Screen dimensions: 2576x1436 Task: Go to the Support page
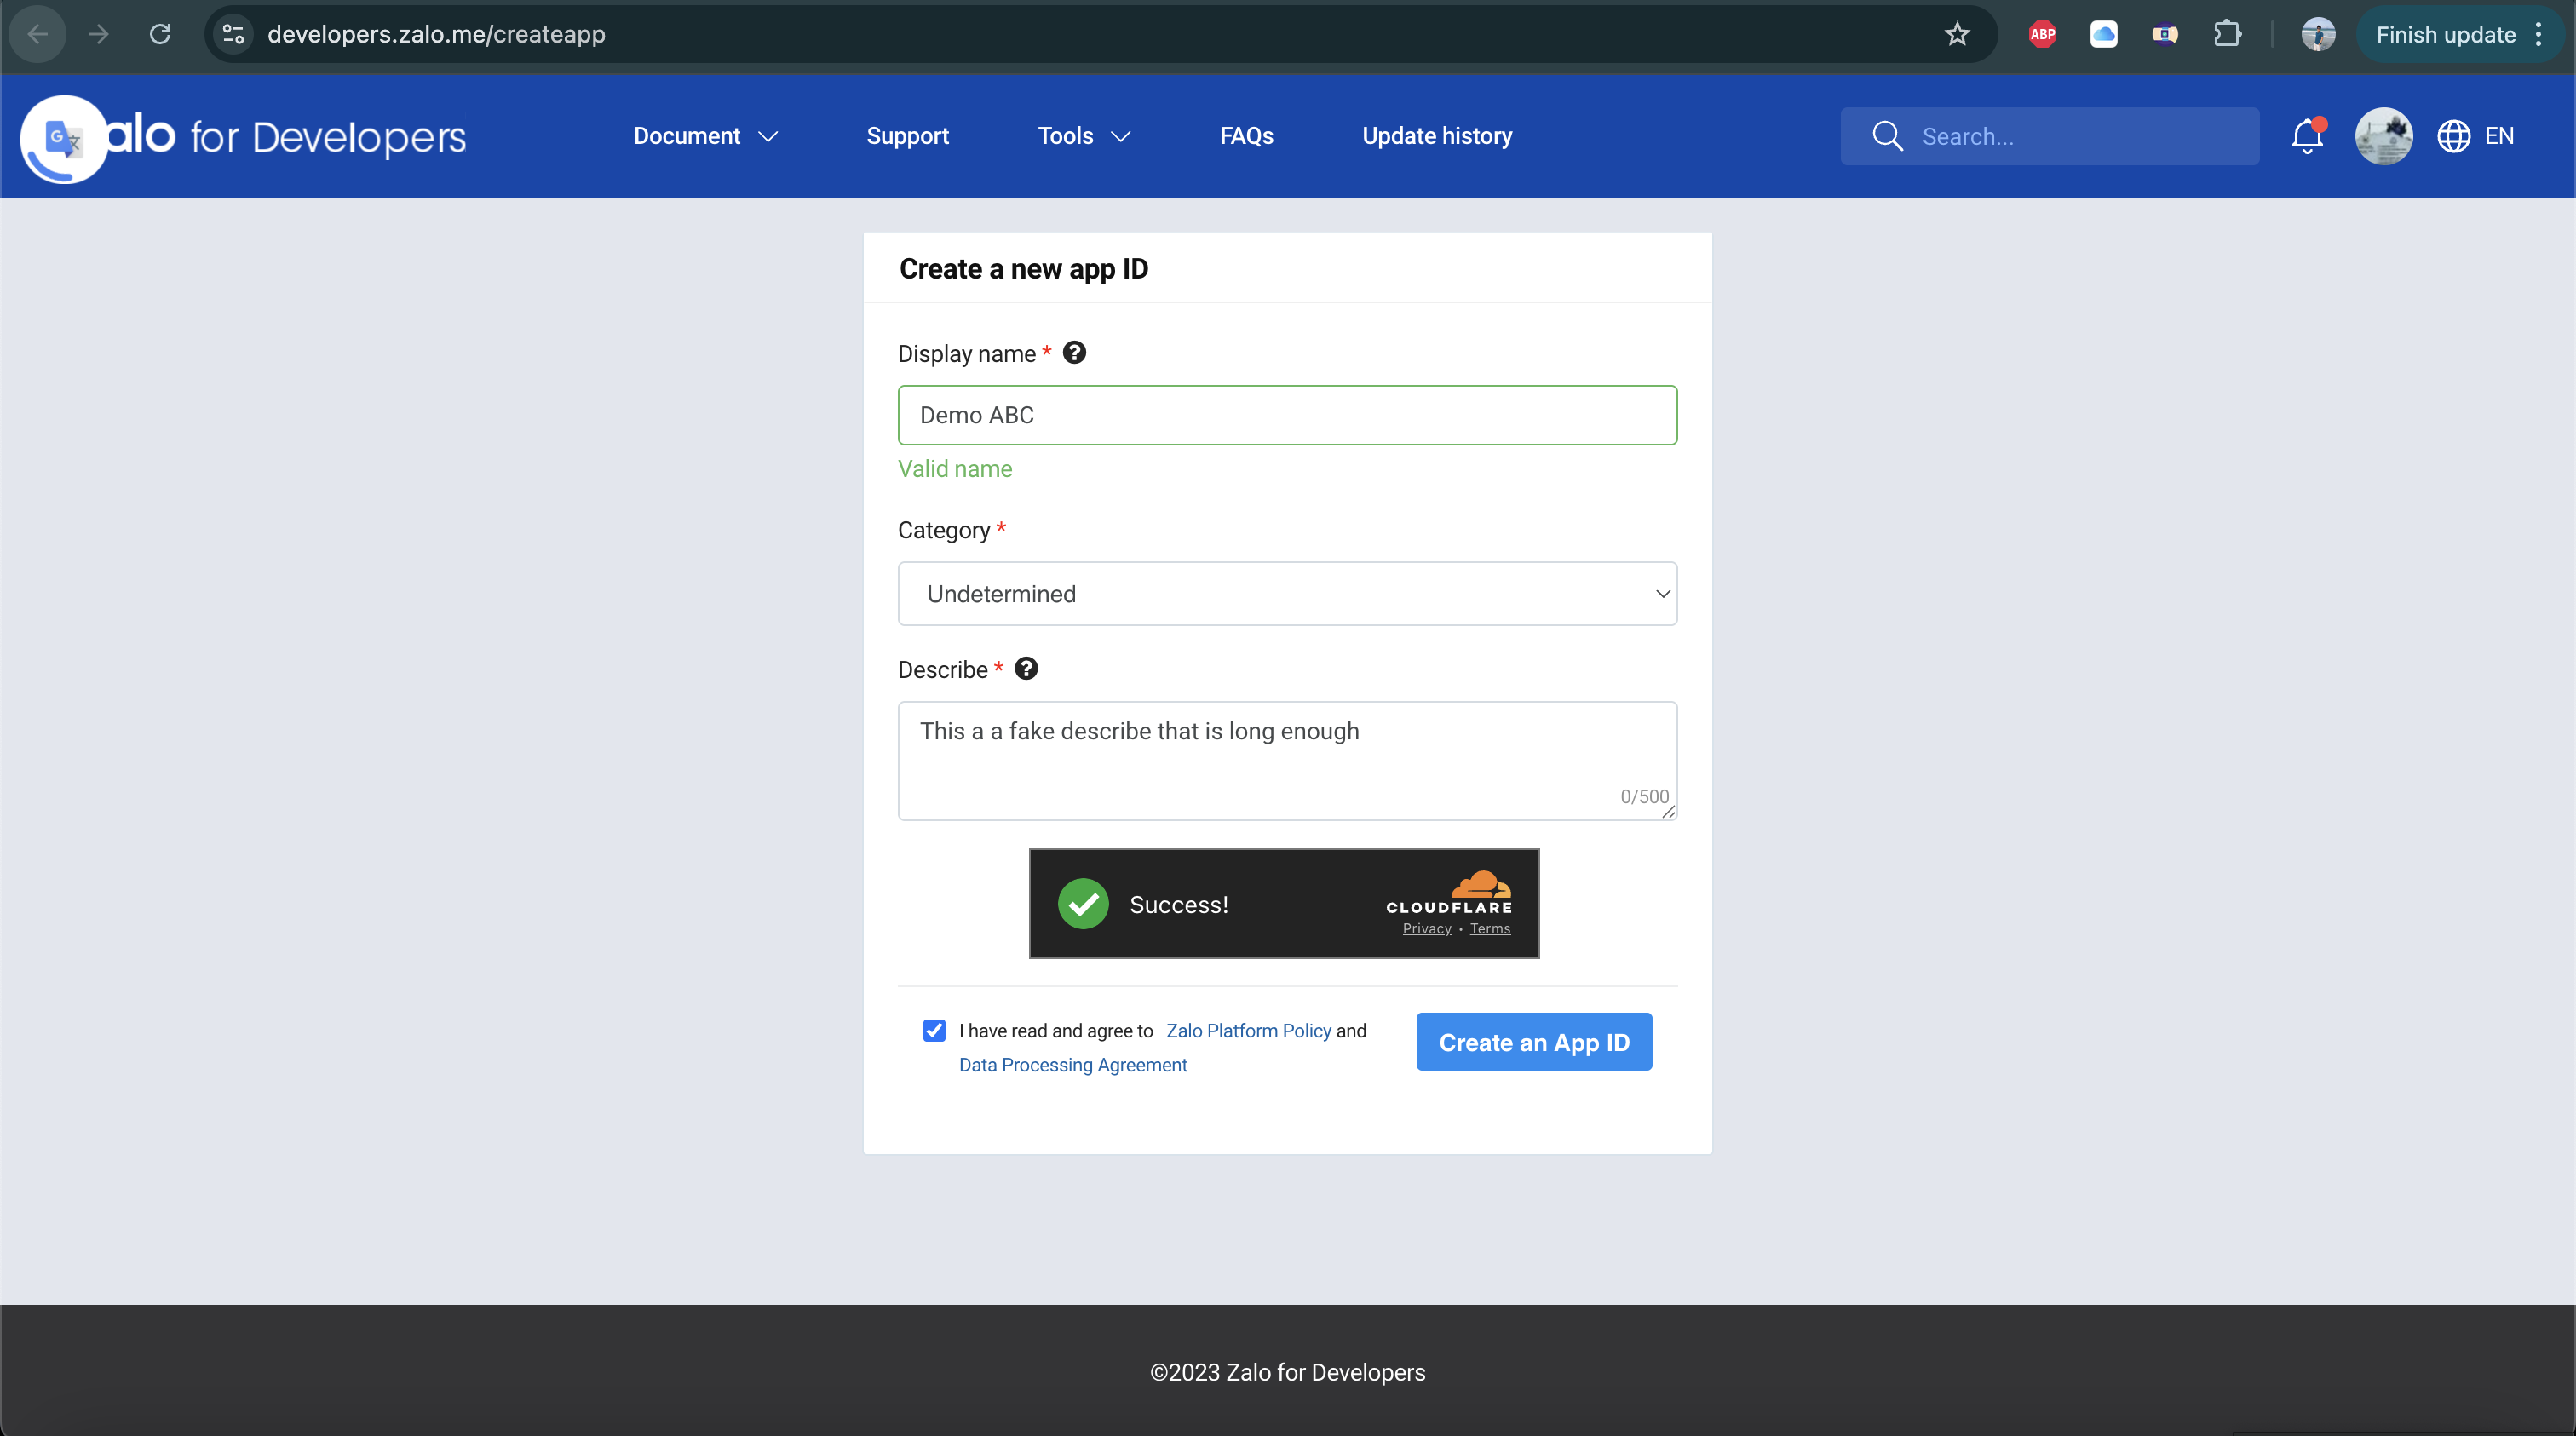click(x=907, y=136)
